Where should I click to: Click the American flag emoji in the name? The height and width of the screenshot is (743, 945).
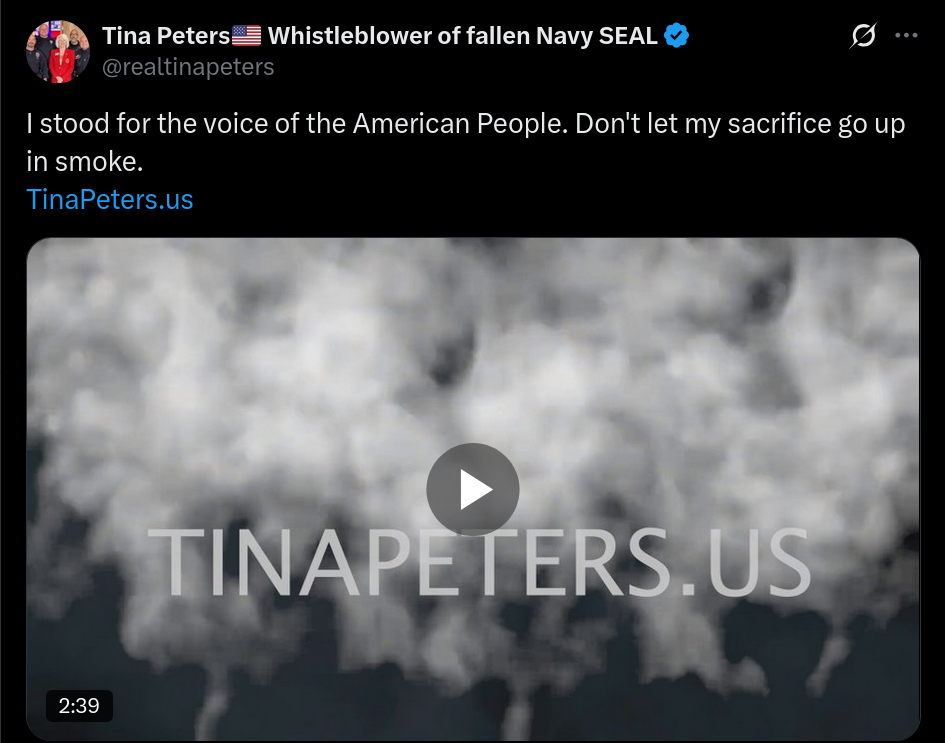246,36
